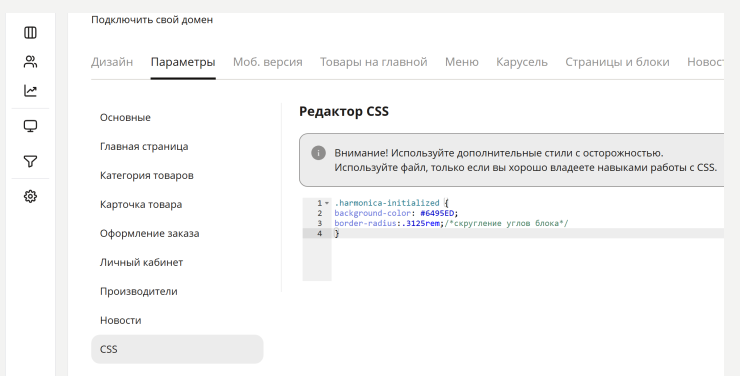This screenshot has height=376, width=740.
Task: Click line number 4 in editor gutter
Action: [320, 234]
